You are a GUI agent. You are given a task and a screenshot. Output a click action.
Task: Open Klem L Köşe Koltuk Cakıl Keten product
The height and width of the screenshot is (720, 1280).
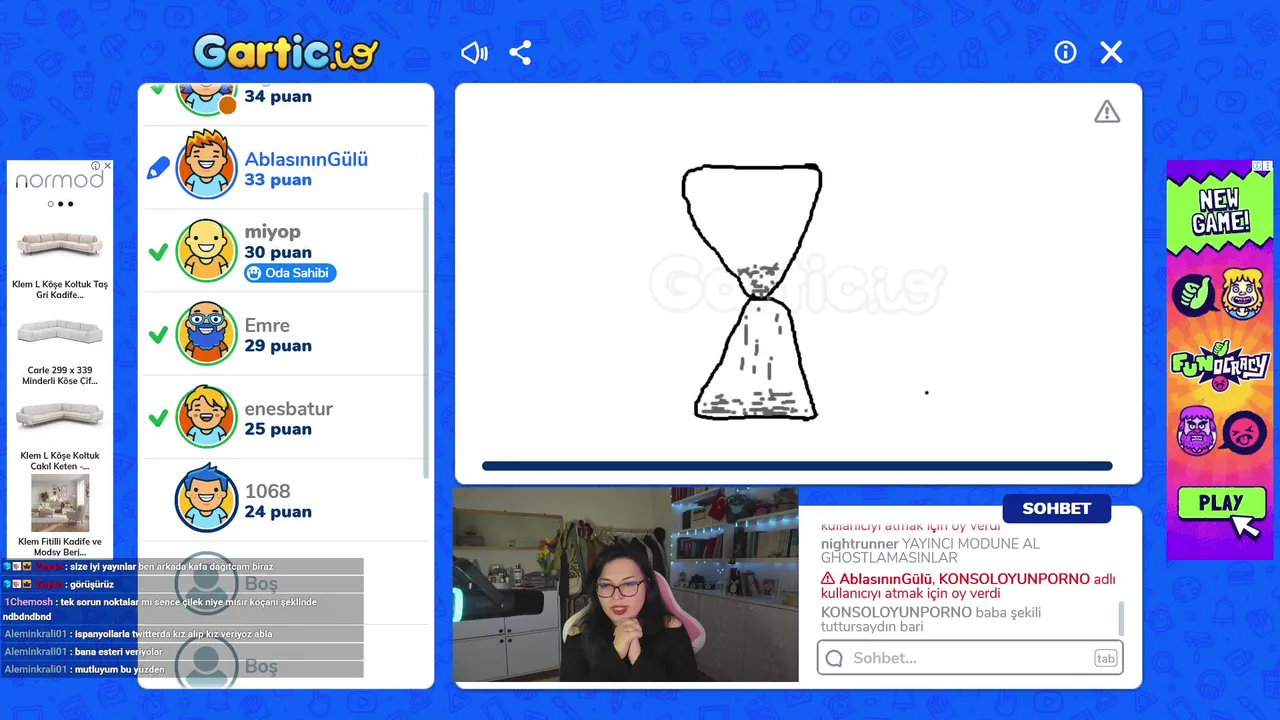click(x=60, y=436)
